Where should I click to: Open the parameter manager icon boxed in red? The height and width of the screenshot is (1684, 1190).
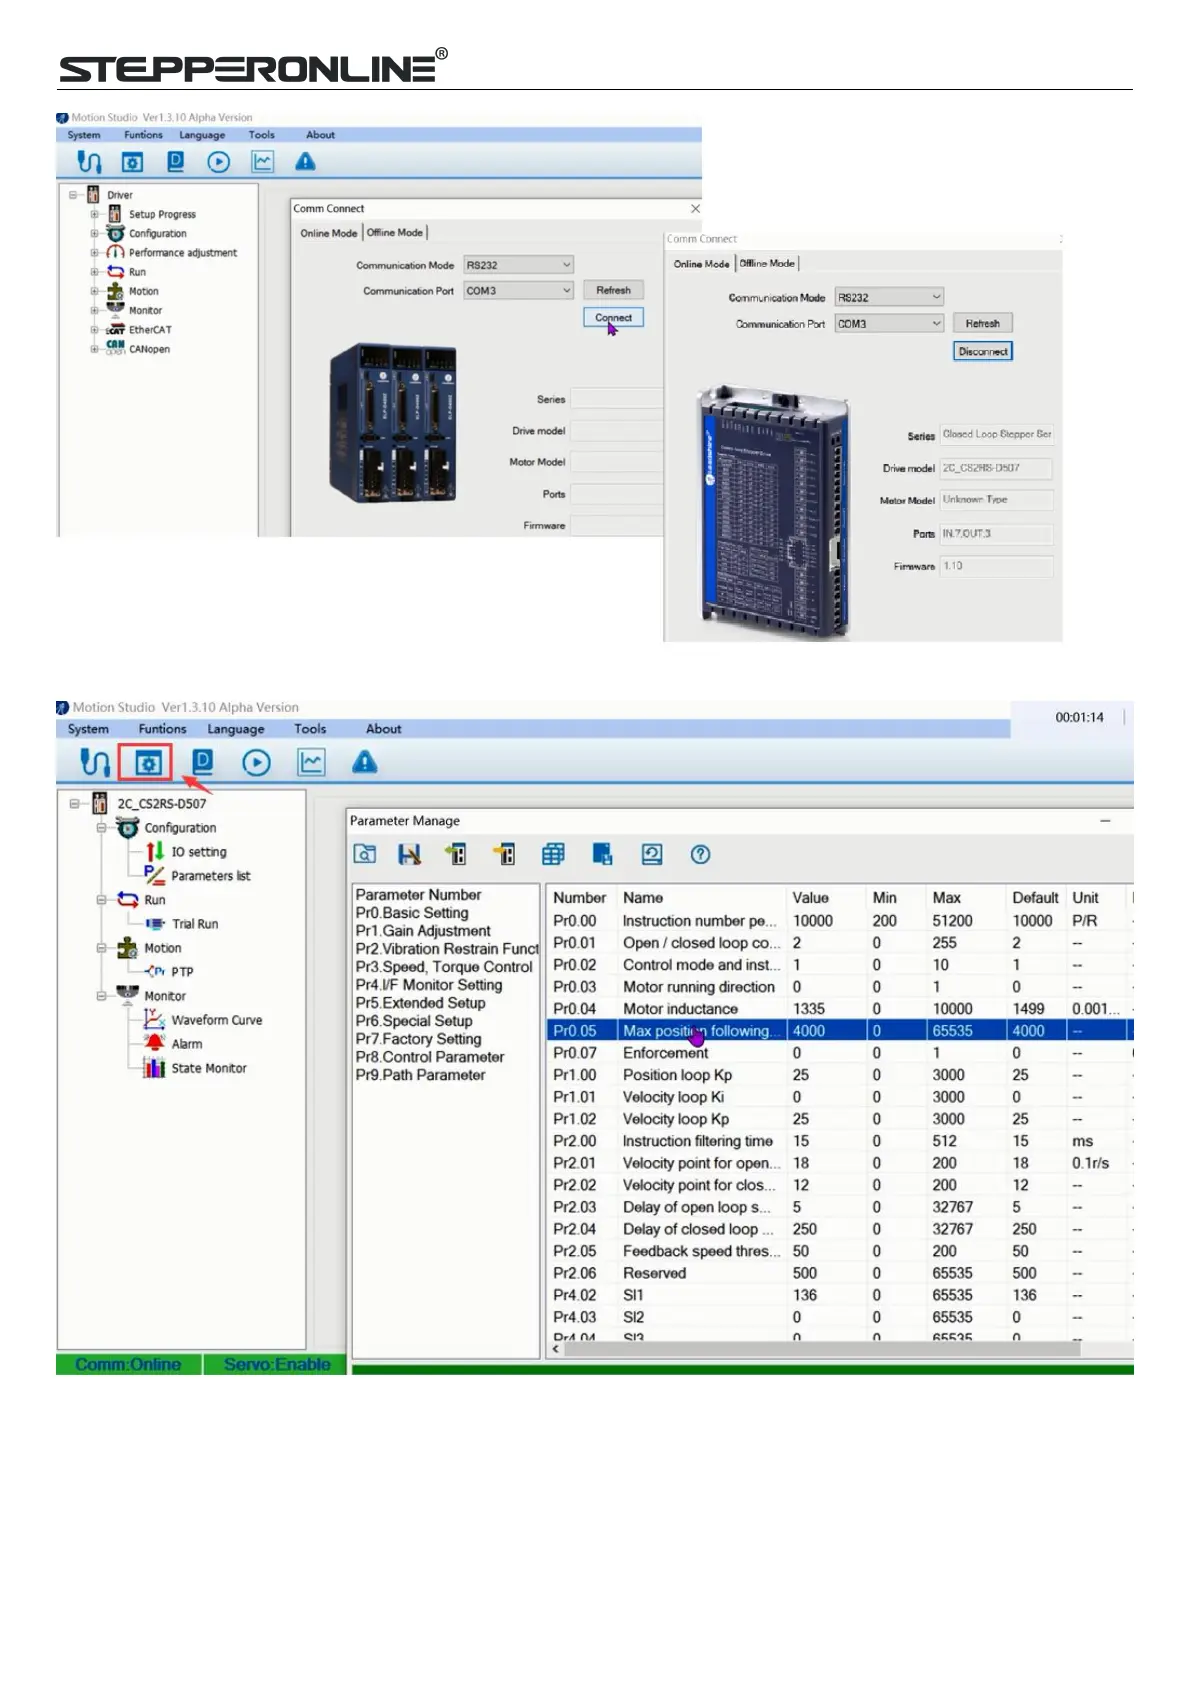point(146,763)
